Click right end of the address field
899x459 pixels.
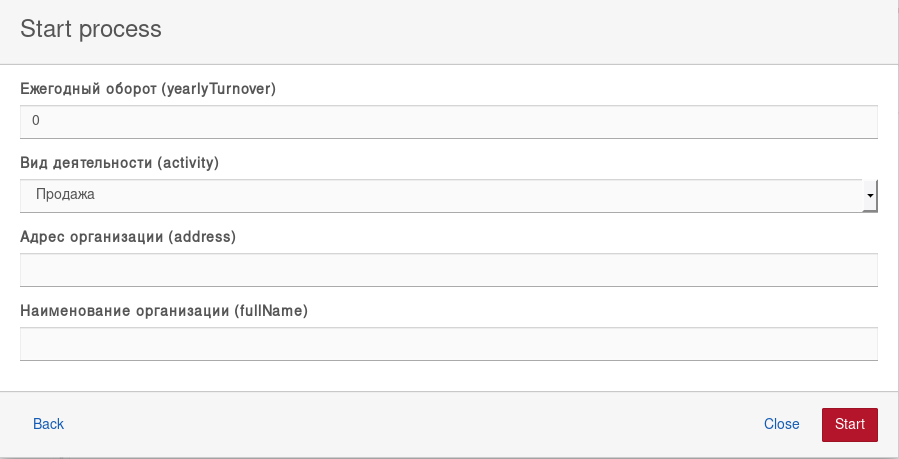click(x=860, y=270)
